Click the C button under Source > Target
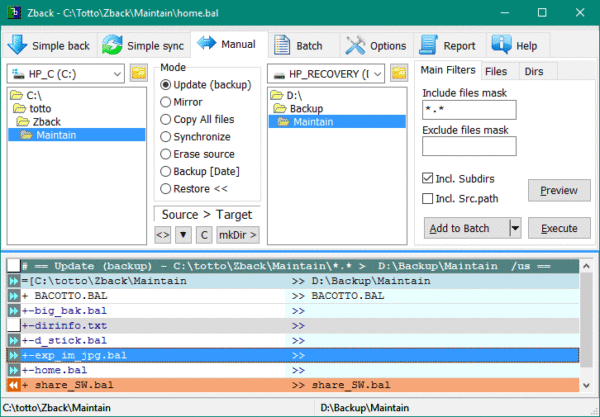The height and width of the screenshot is (417, 600). coord(204,235)
